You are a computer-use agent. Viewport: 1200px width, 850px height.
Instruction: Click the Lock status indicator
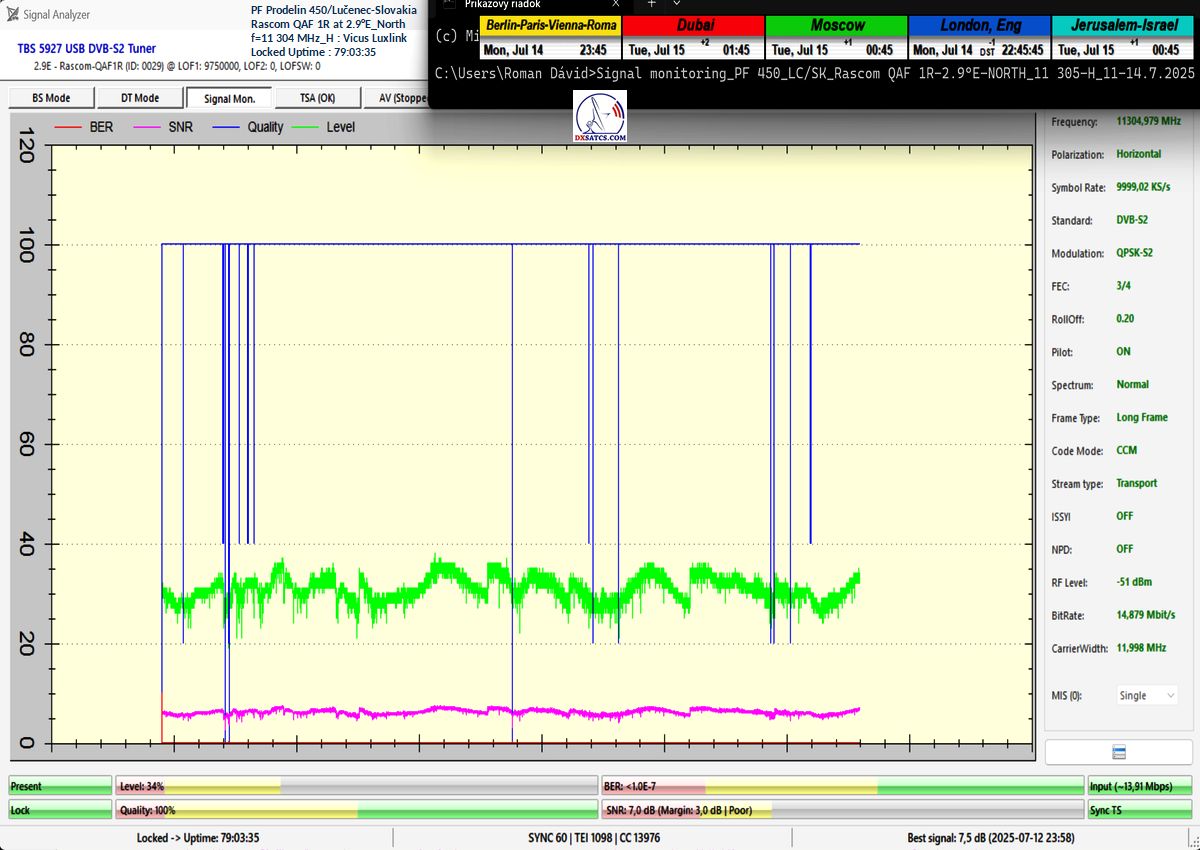(x=60, y=810)
